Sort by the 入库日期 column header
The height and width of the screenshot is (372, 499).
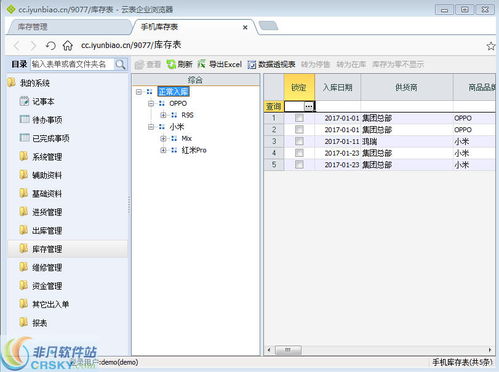pos(338,87)
